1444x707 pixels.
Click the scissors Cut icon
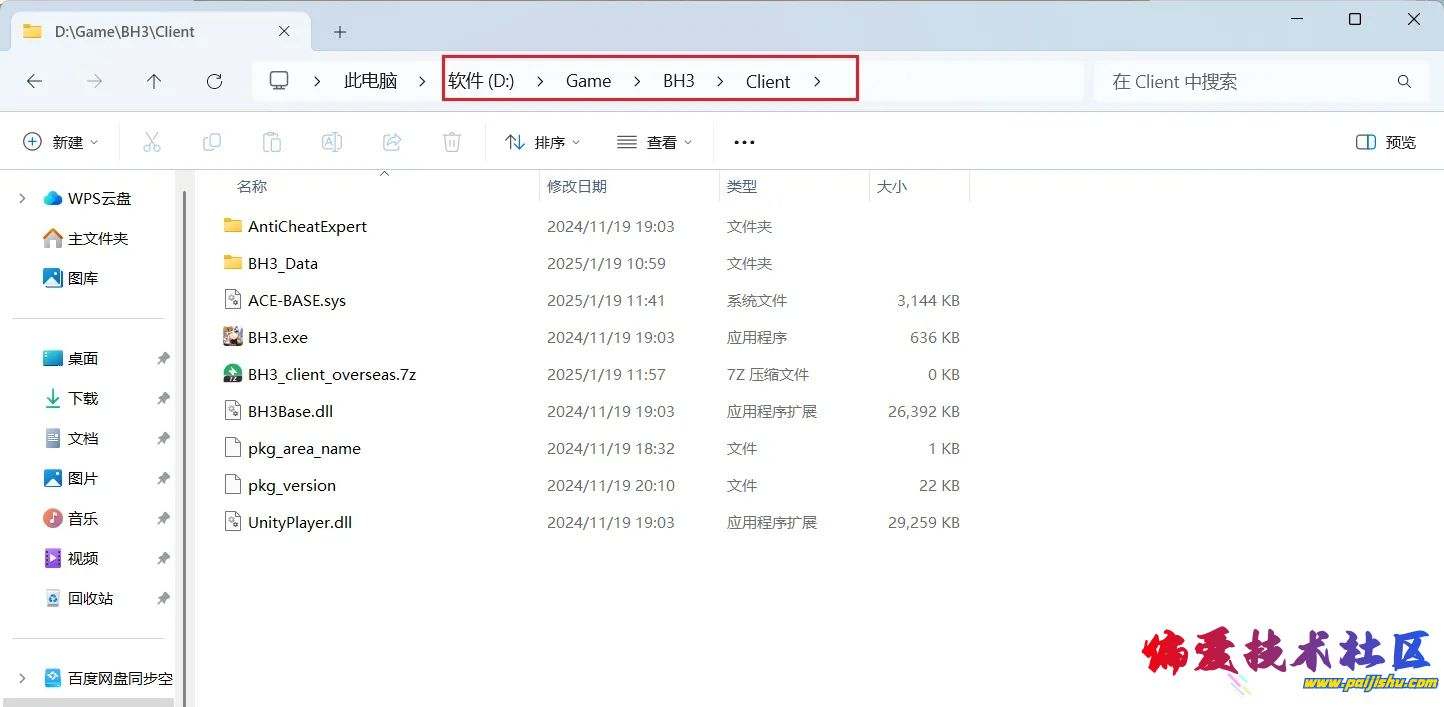[x=152, y=142]
